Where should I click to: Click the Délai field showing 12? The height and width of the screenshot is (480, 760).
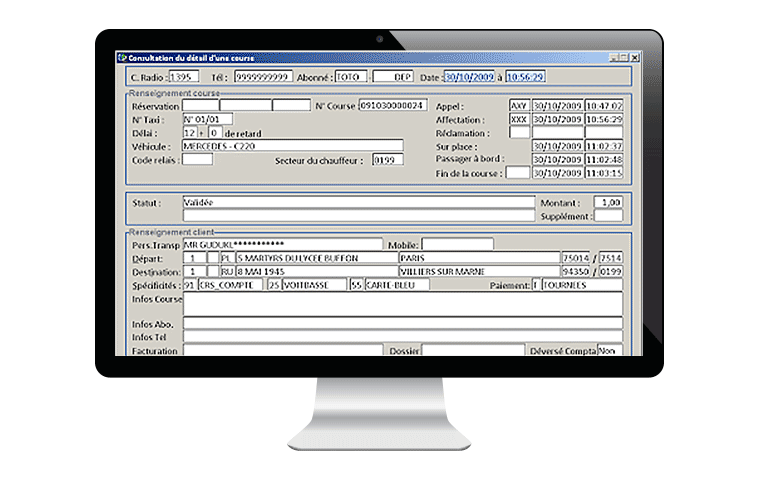click(190, 132)
